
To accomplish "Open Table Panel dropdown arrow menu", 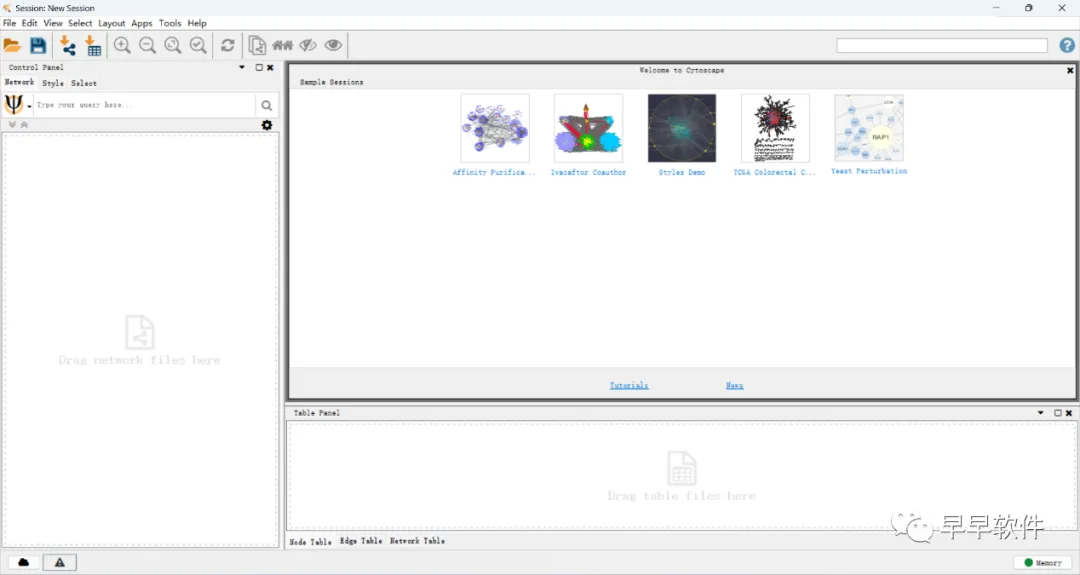I will [1041, 413].
